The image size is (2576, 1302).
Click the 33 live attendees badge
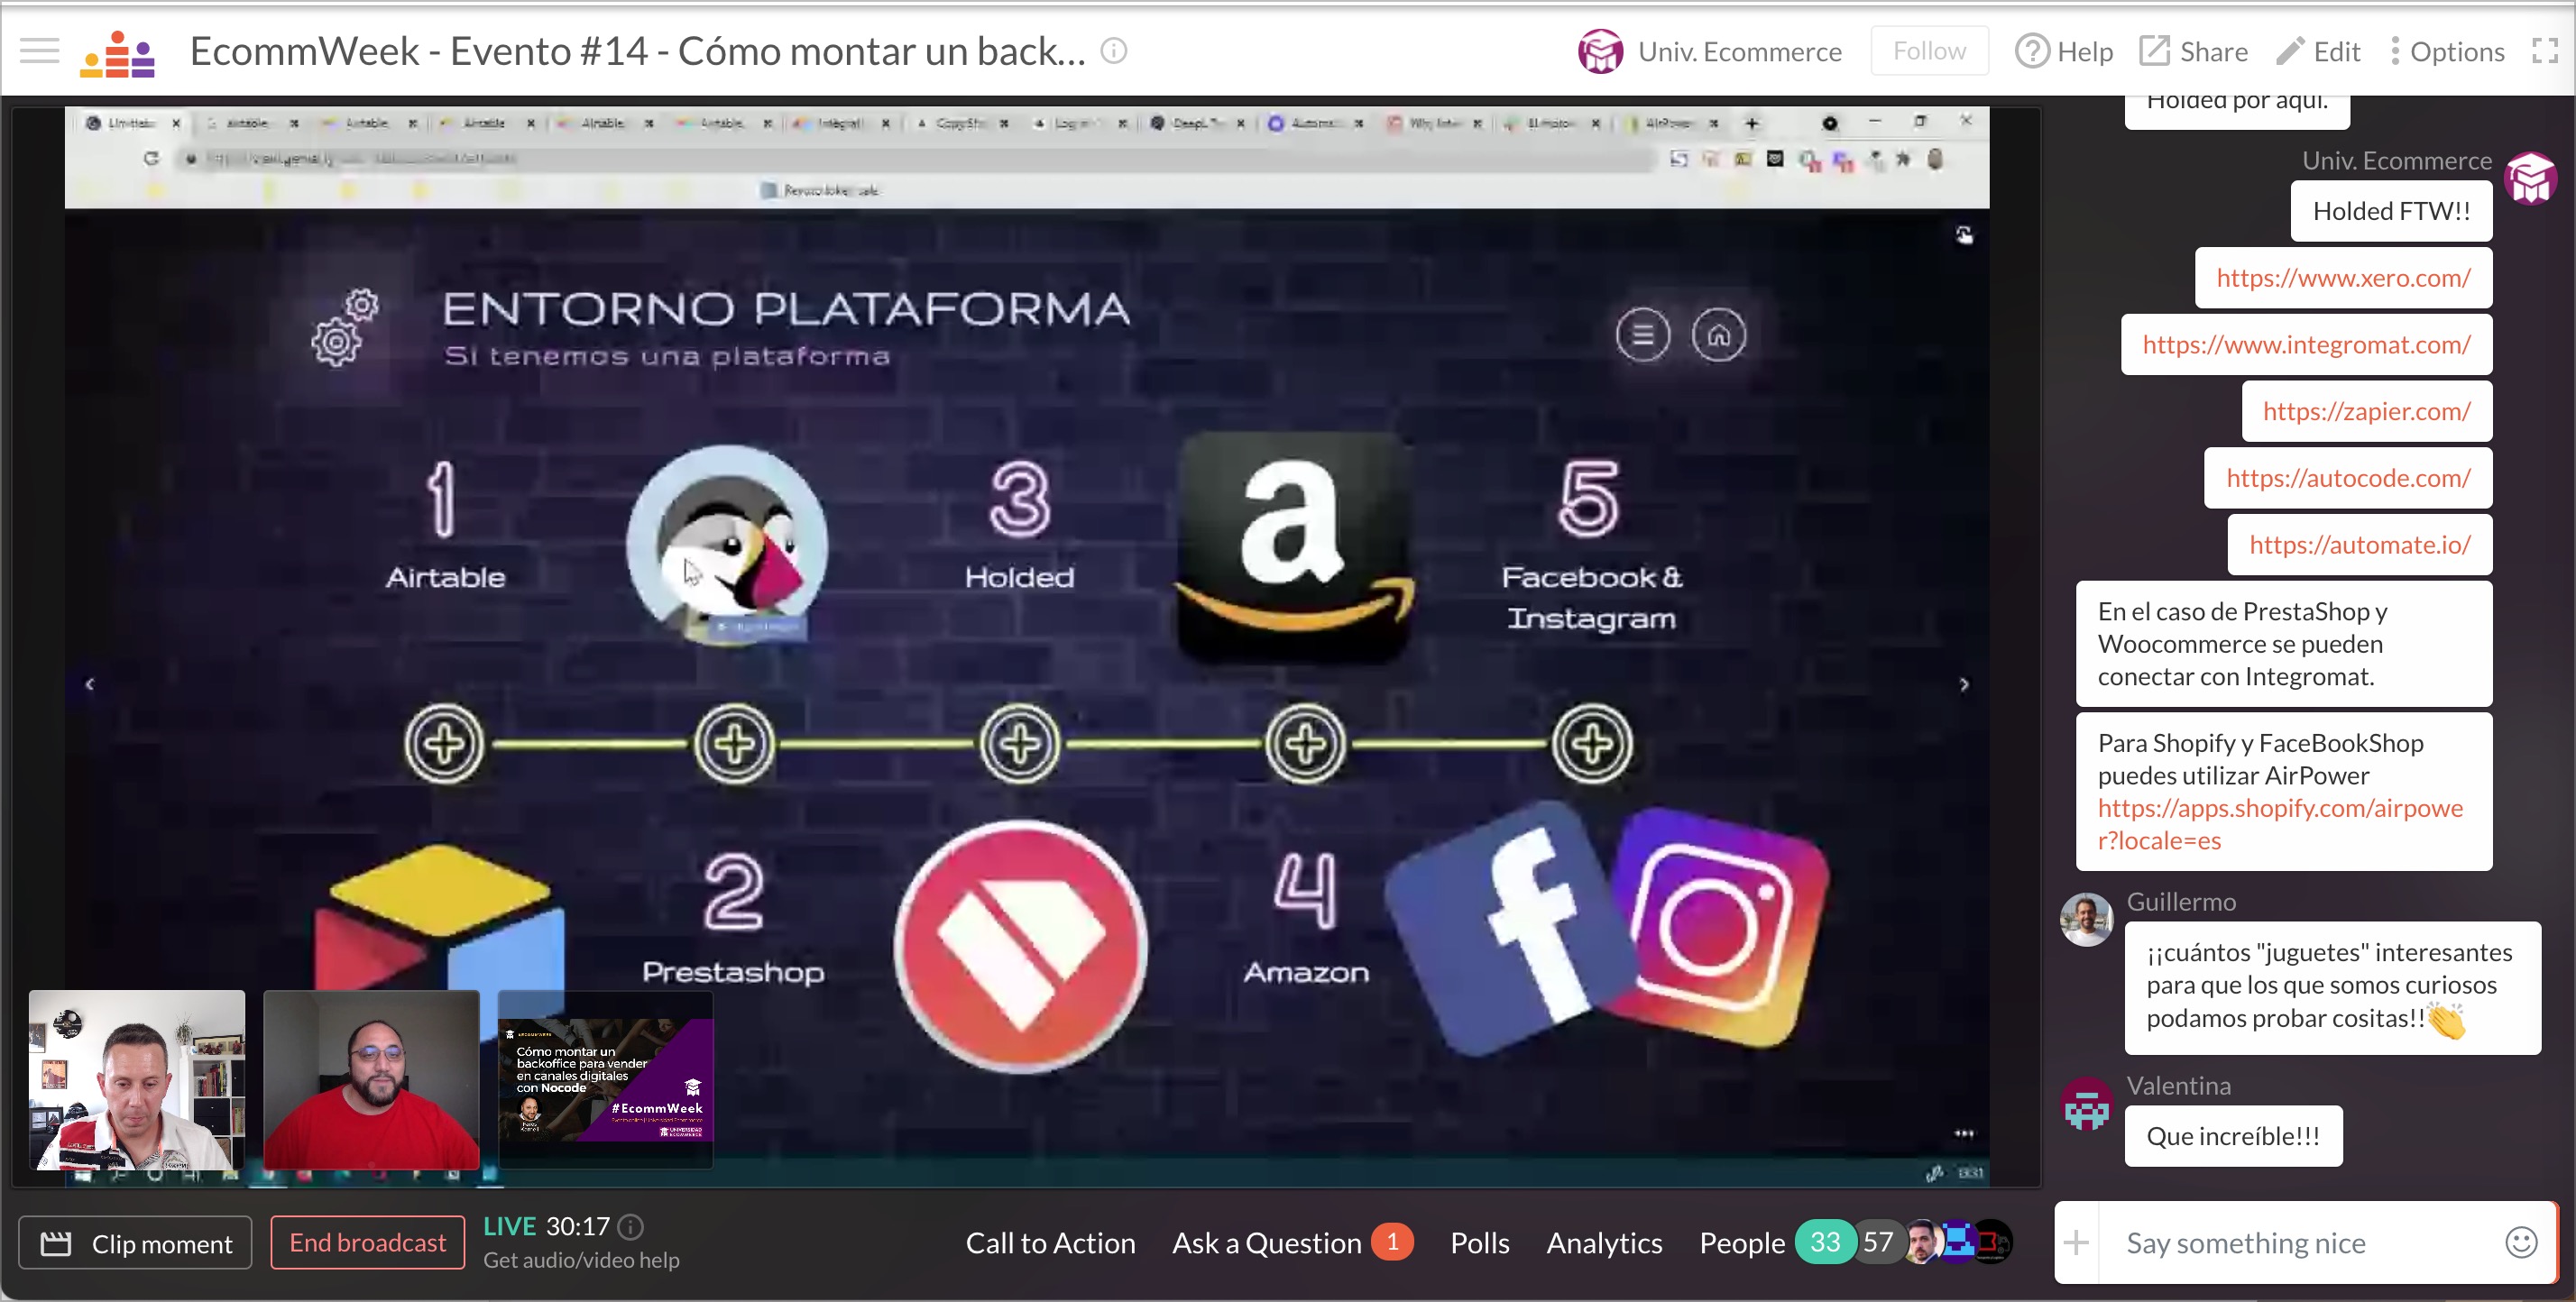(x=1824, y=1242)
